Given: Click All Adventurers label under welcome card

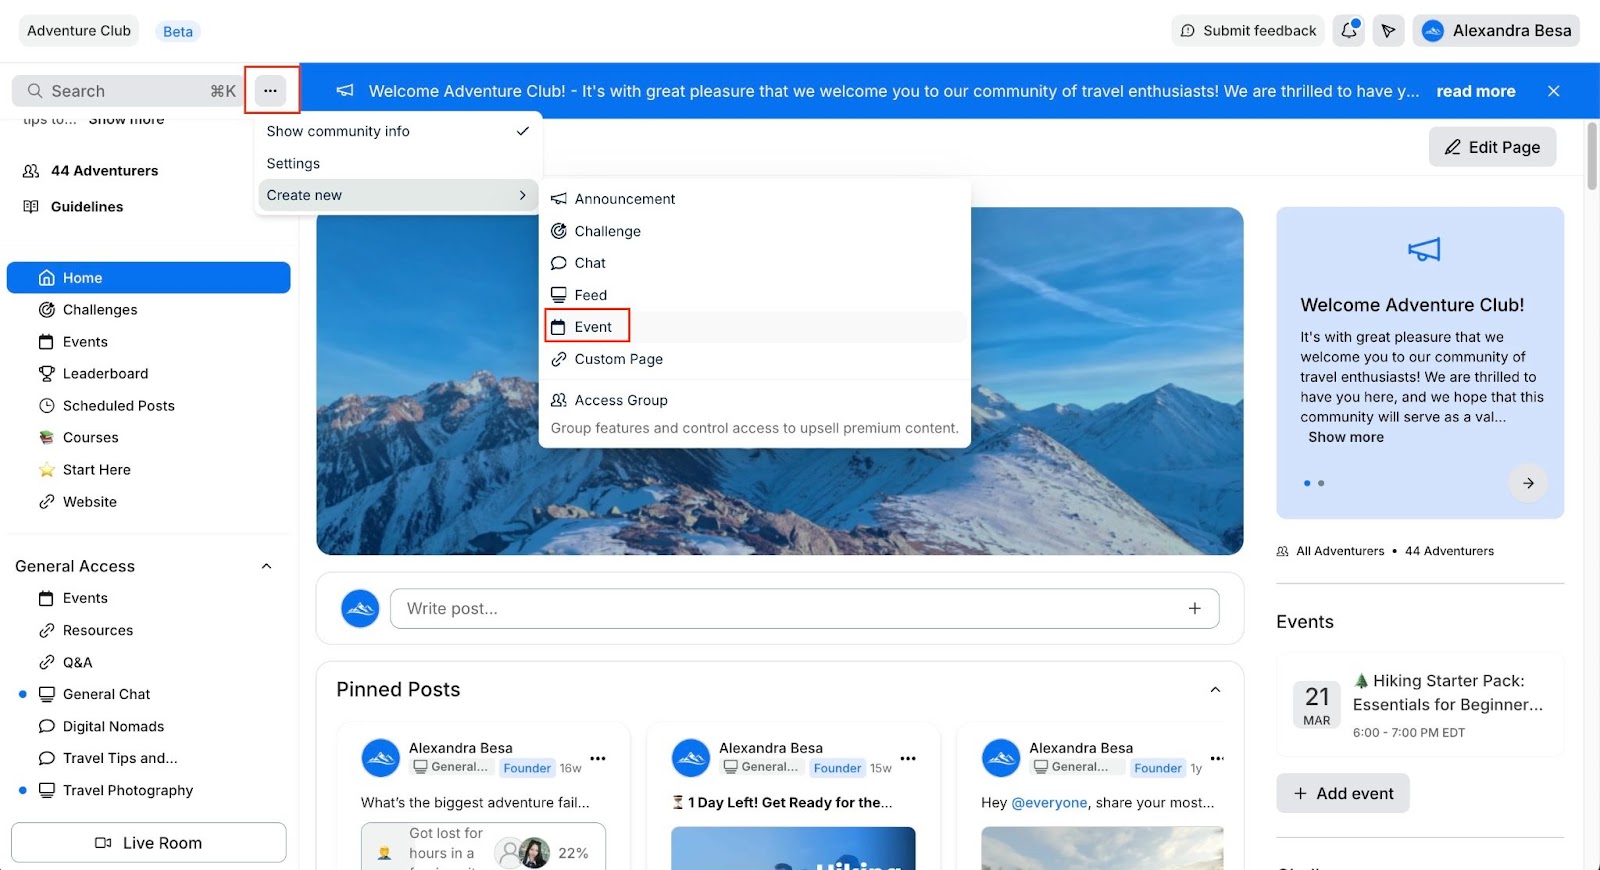Looking at the screenshot, I should click(x=1340, y=551).
